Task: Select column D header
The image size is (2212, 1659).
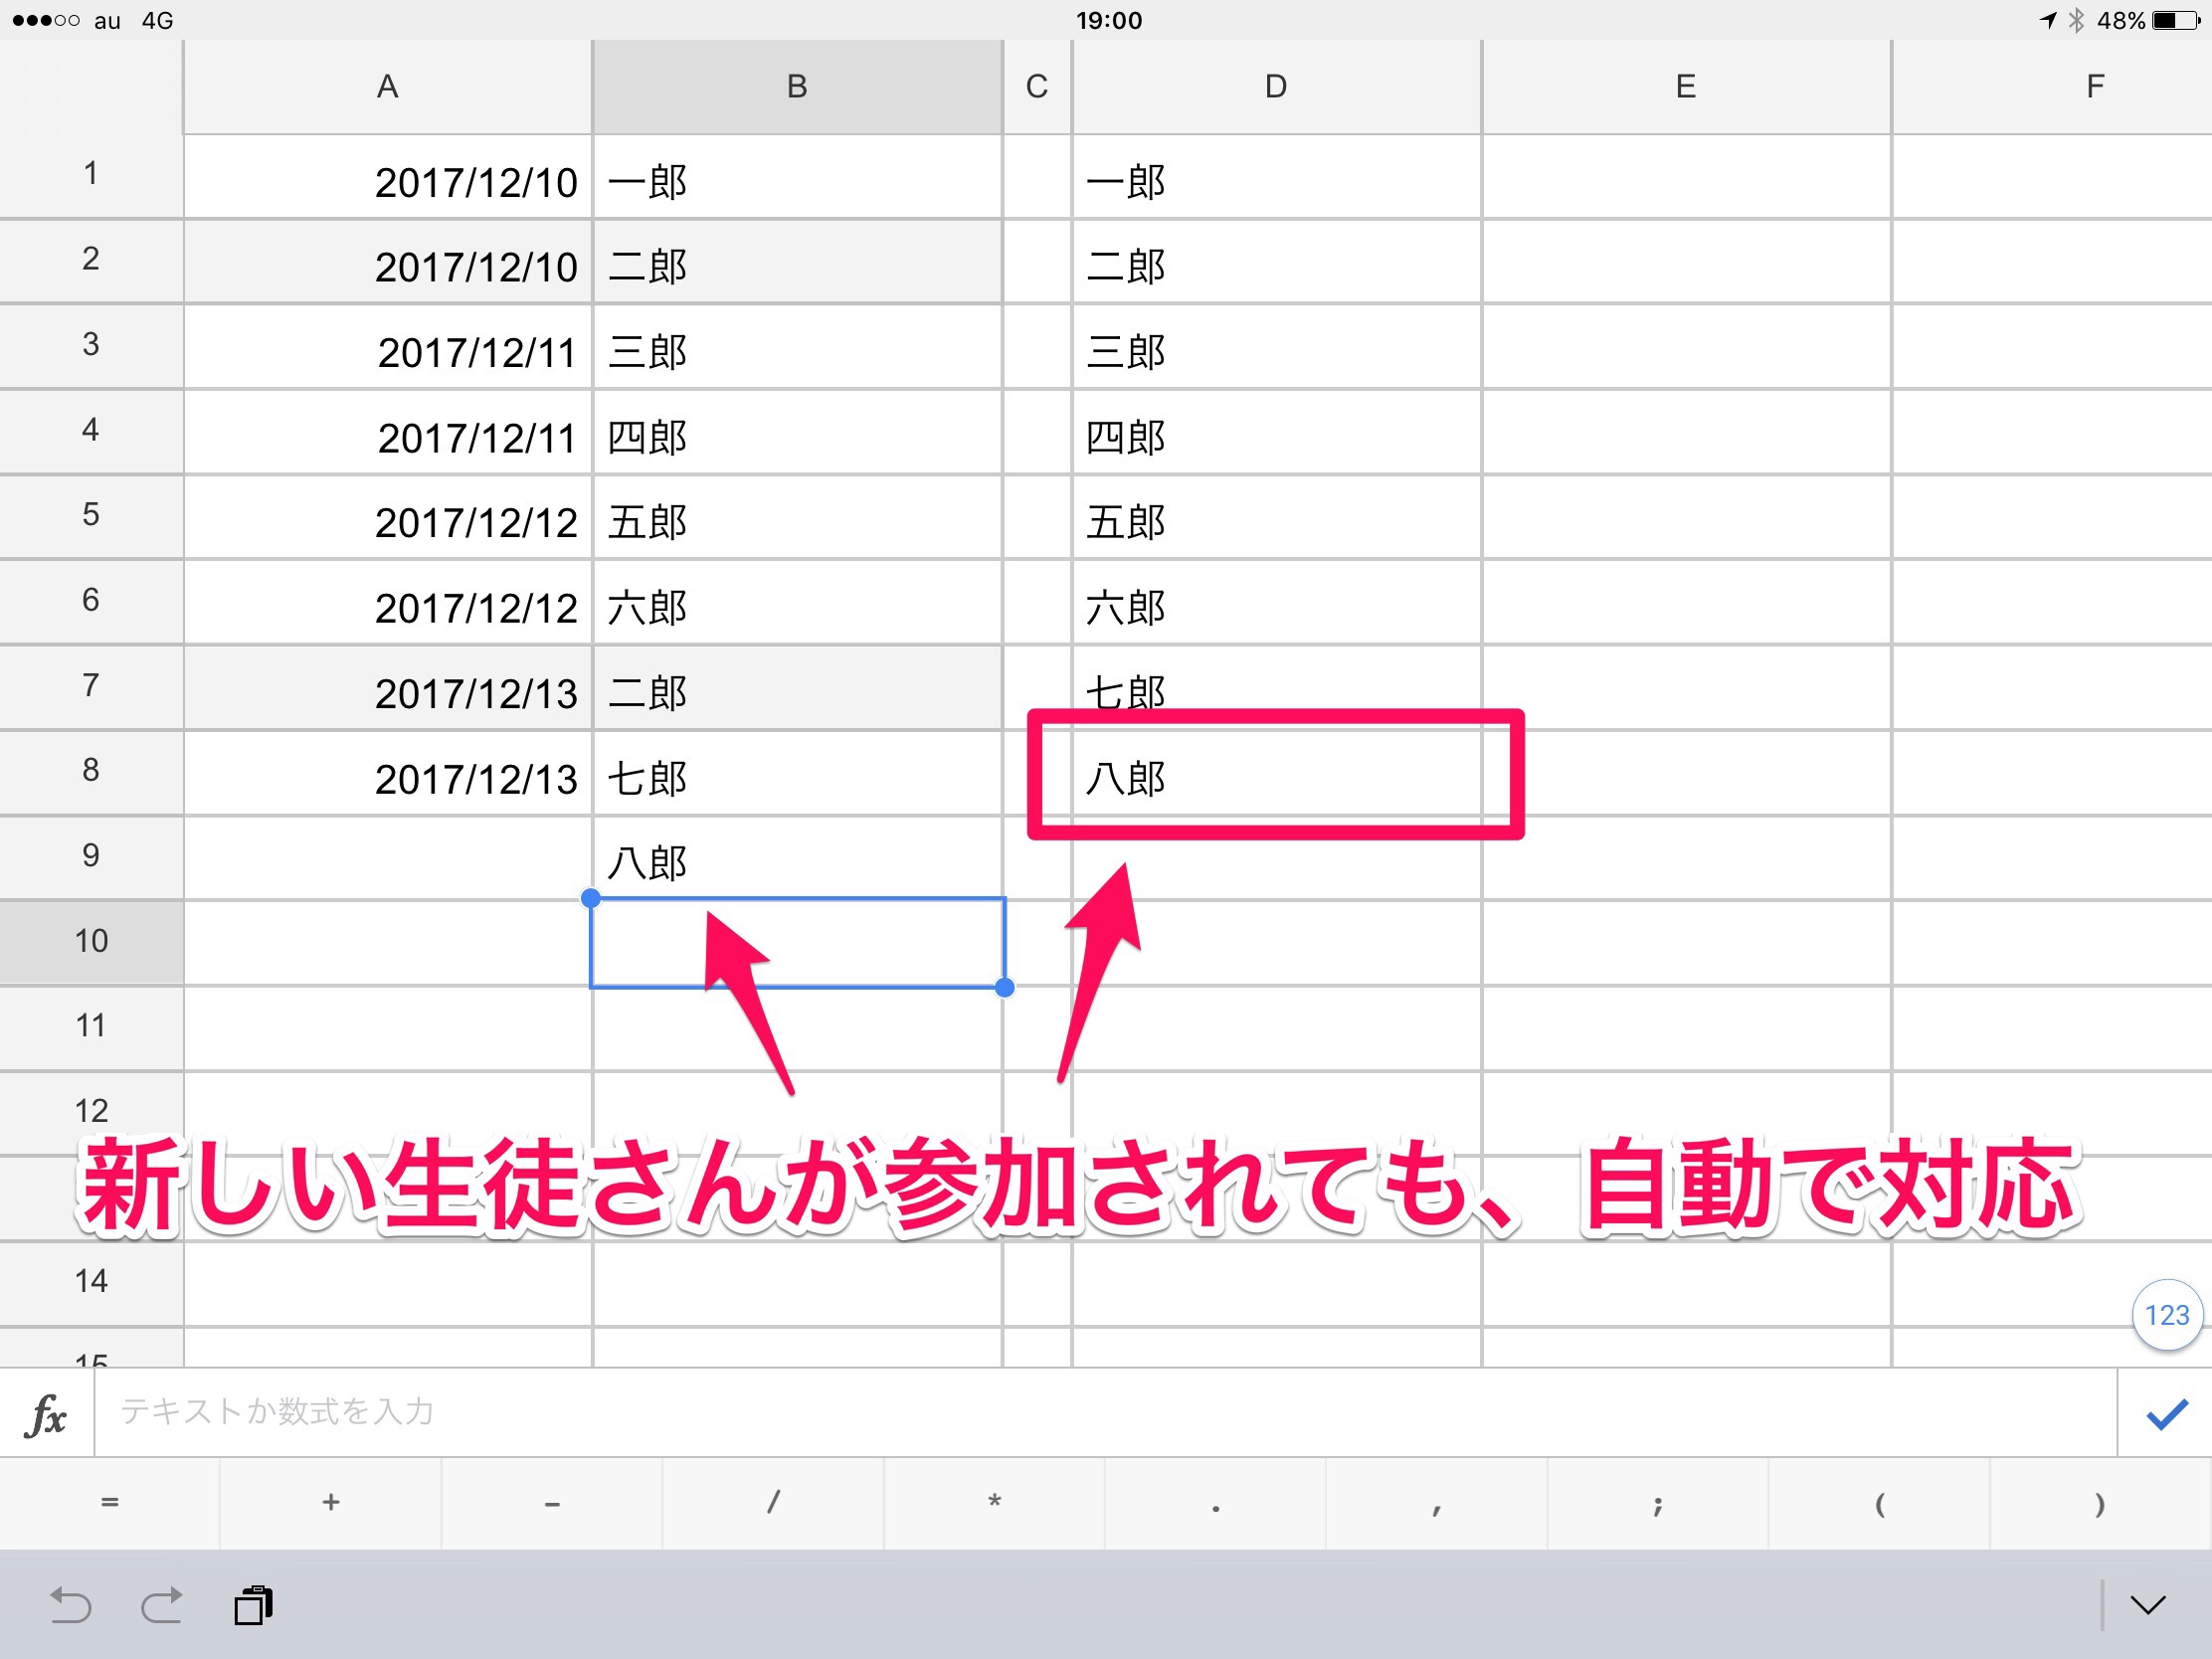Action: coord(1275,87)
